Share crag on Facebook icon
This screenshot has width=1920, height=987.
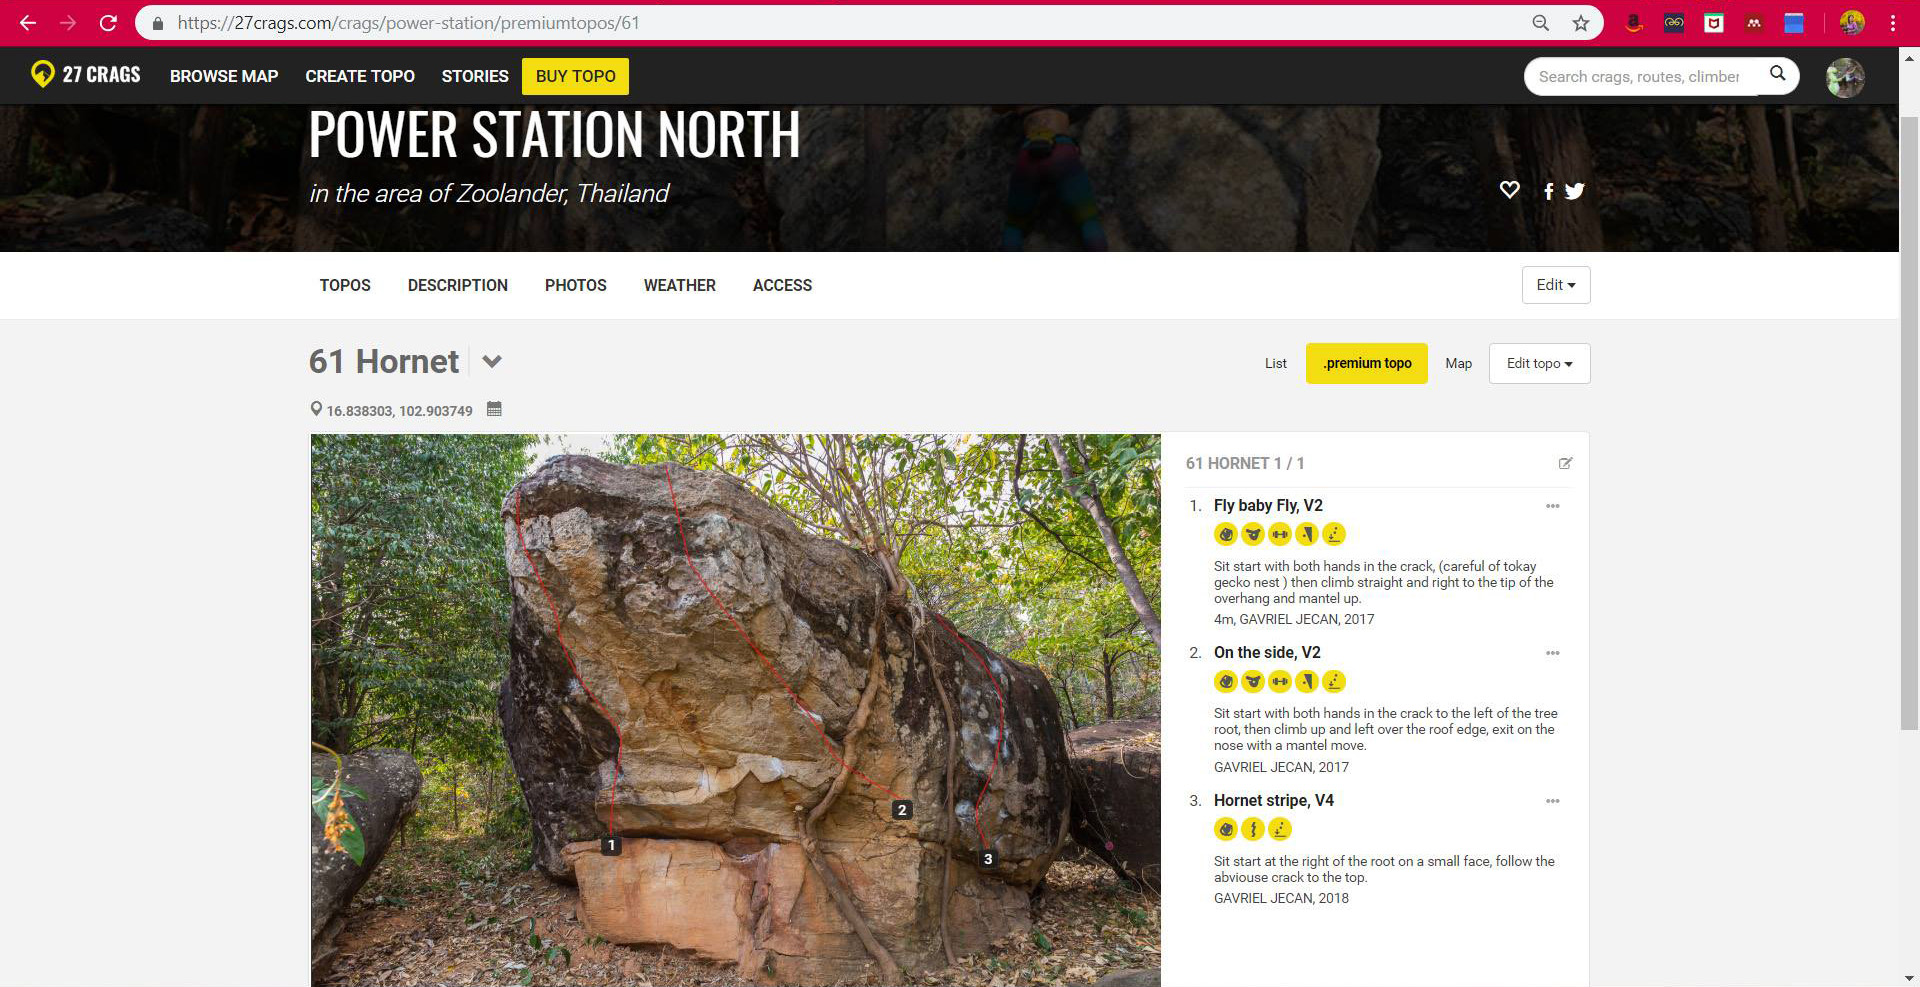tap(1548, 191)
